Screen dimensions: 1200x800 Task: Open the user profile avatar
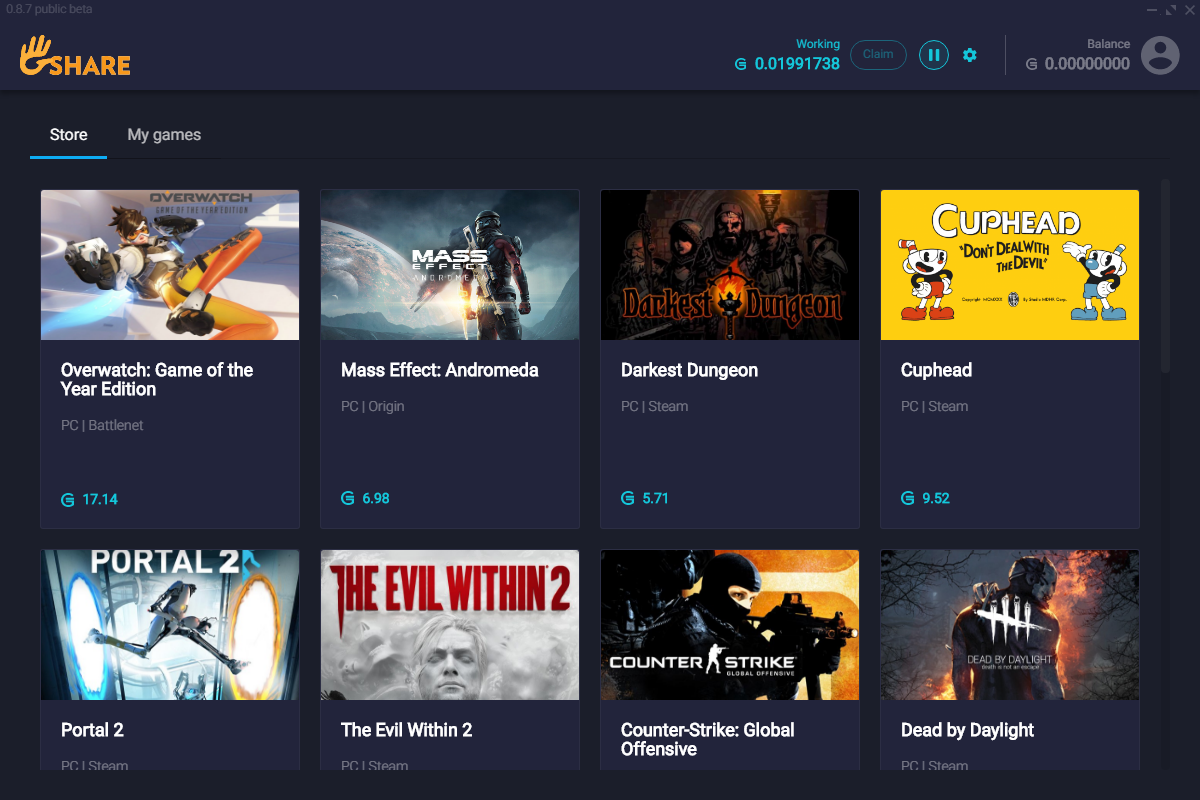coord(1160,55)
